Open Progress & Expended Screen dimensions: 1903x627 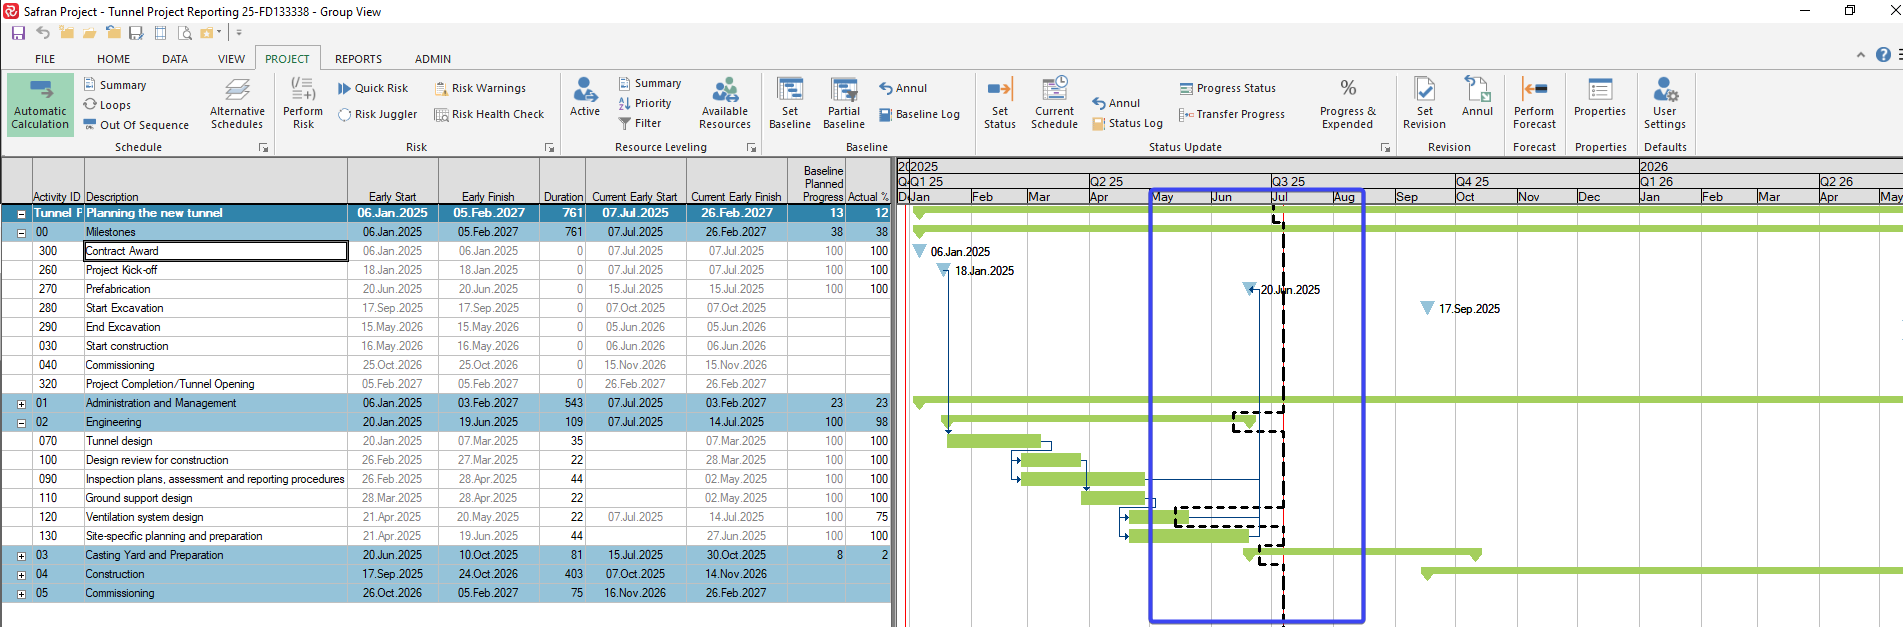pos(1348,104)
